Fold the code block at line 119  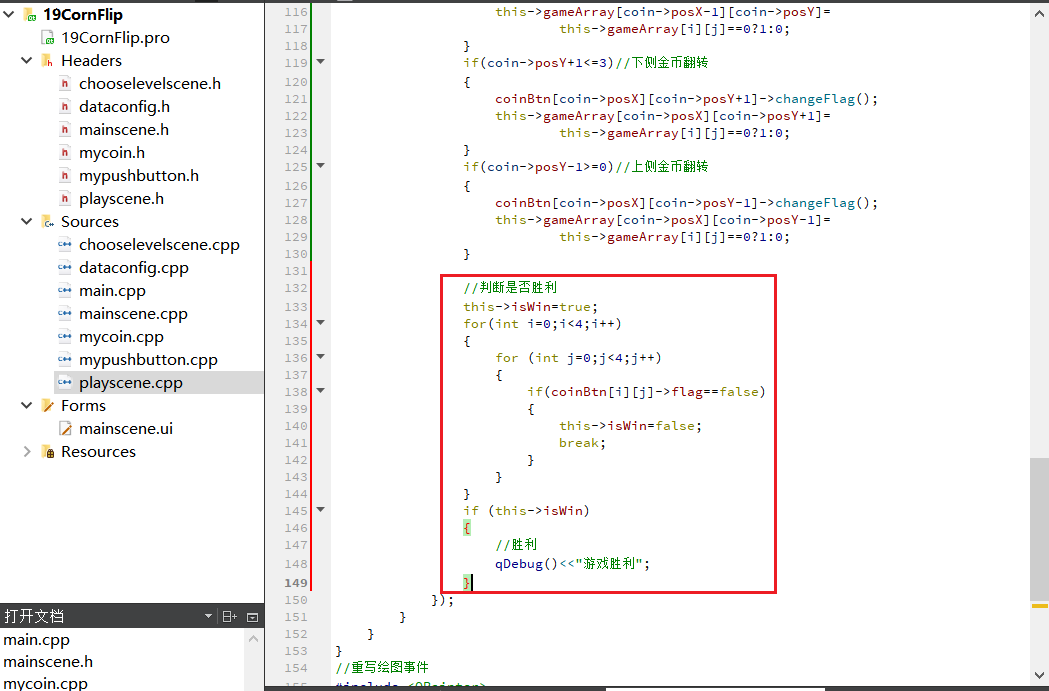pyautogui.click(x=320, y=62)
